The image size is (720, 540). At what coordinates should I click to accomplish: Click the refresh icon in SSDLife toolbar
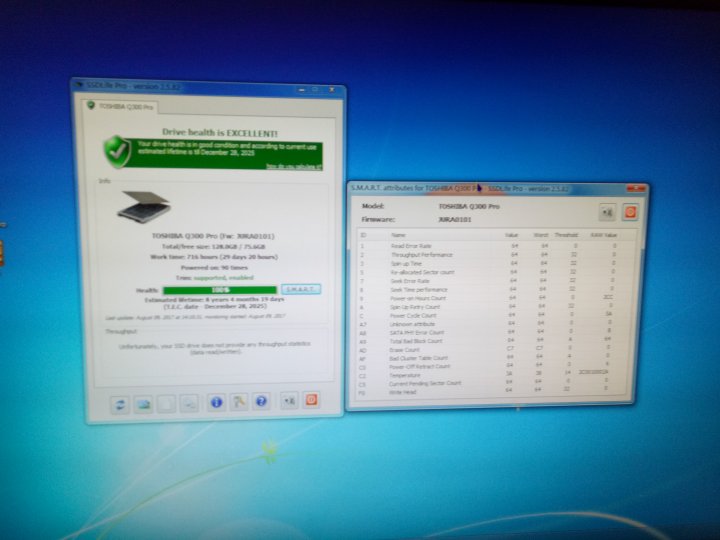pos(121,402)
